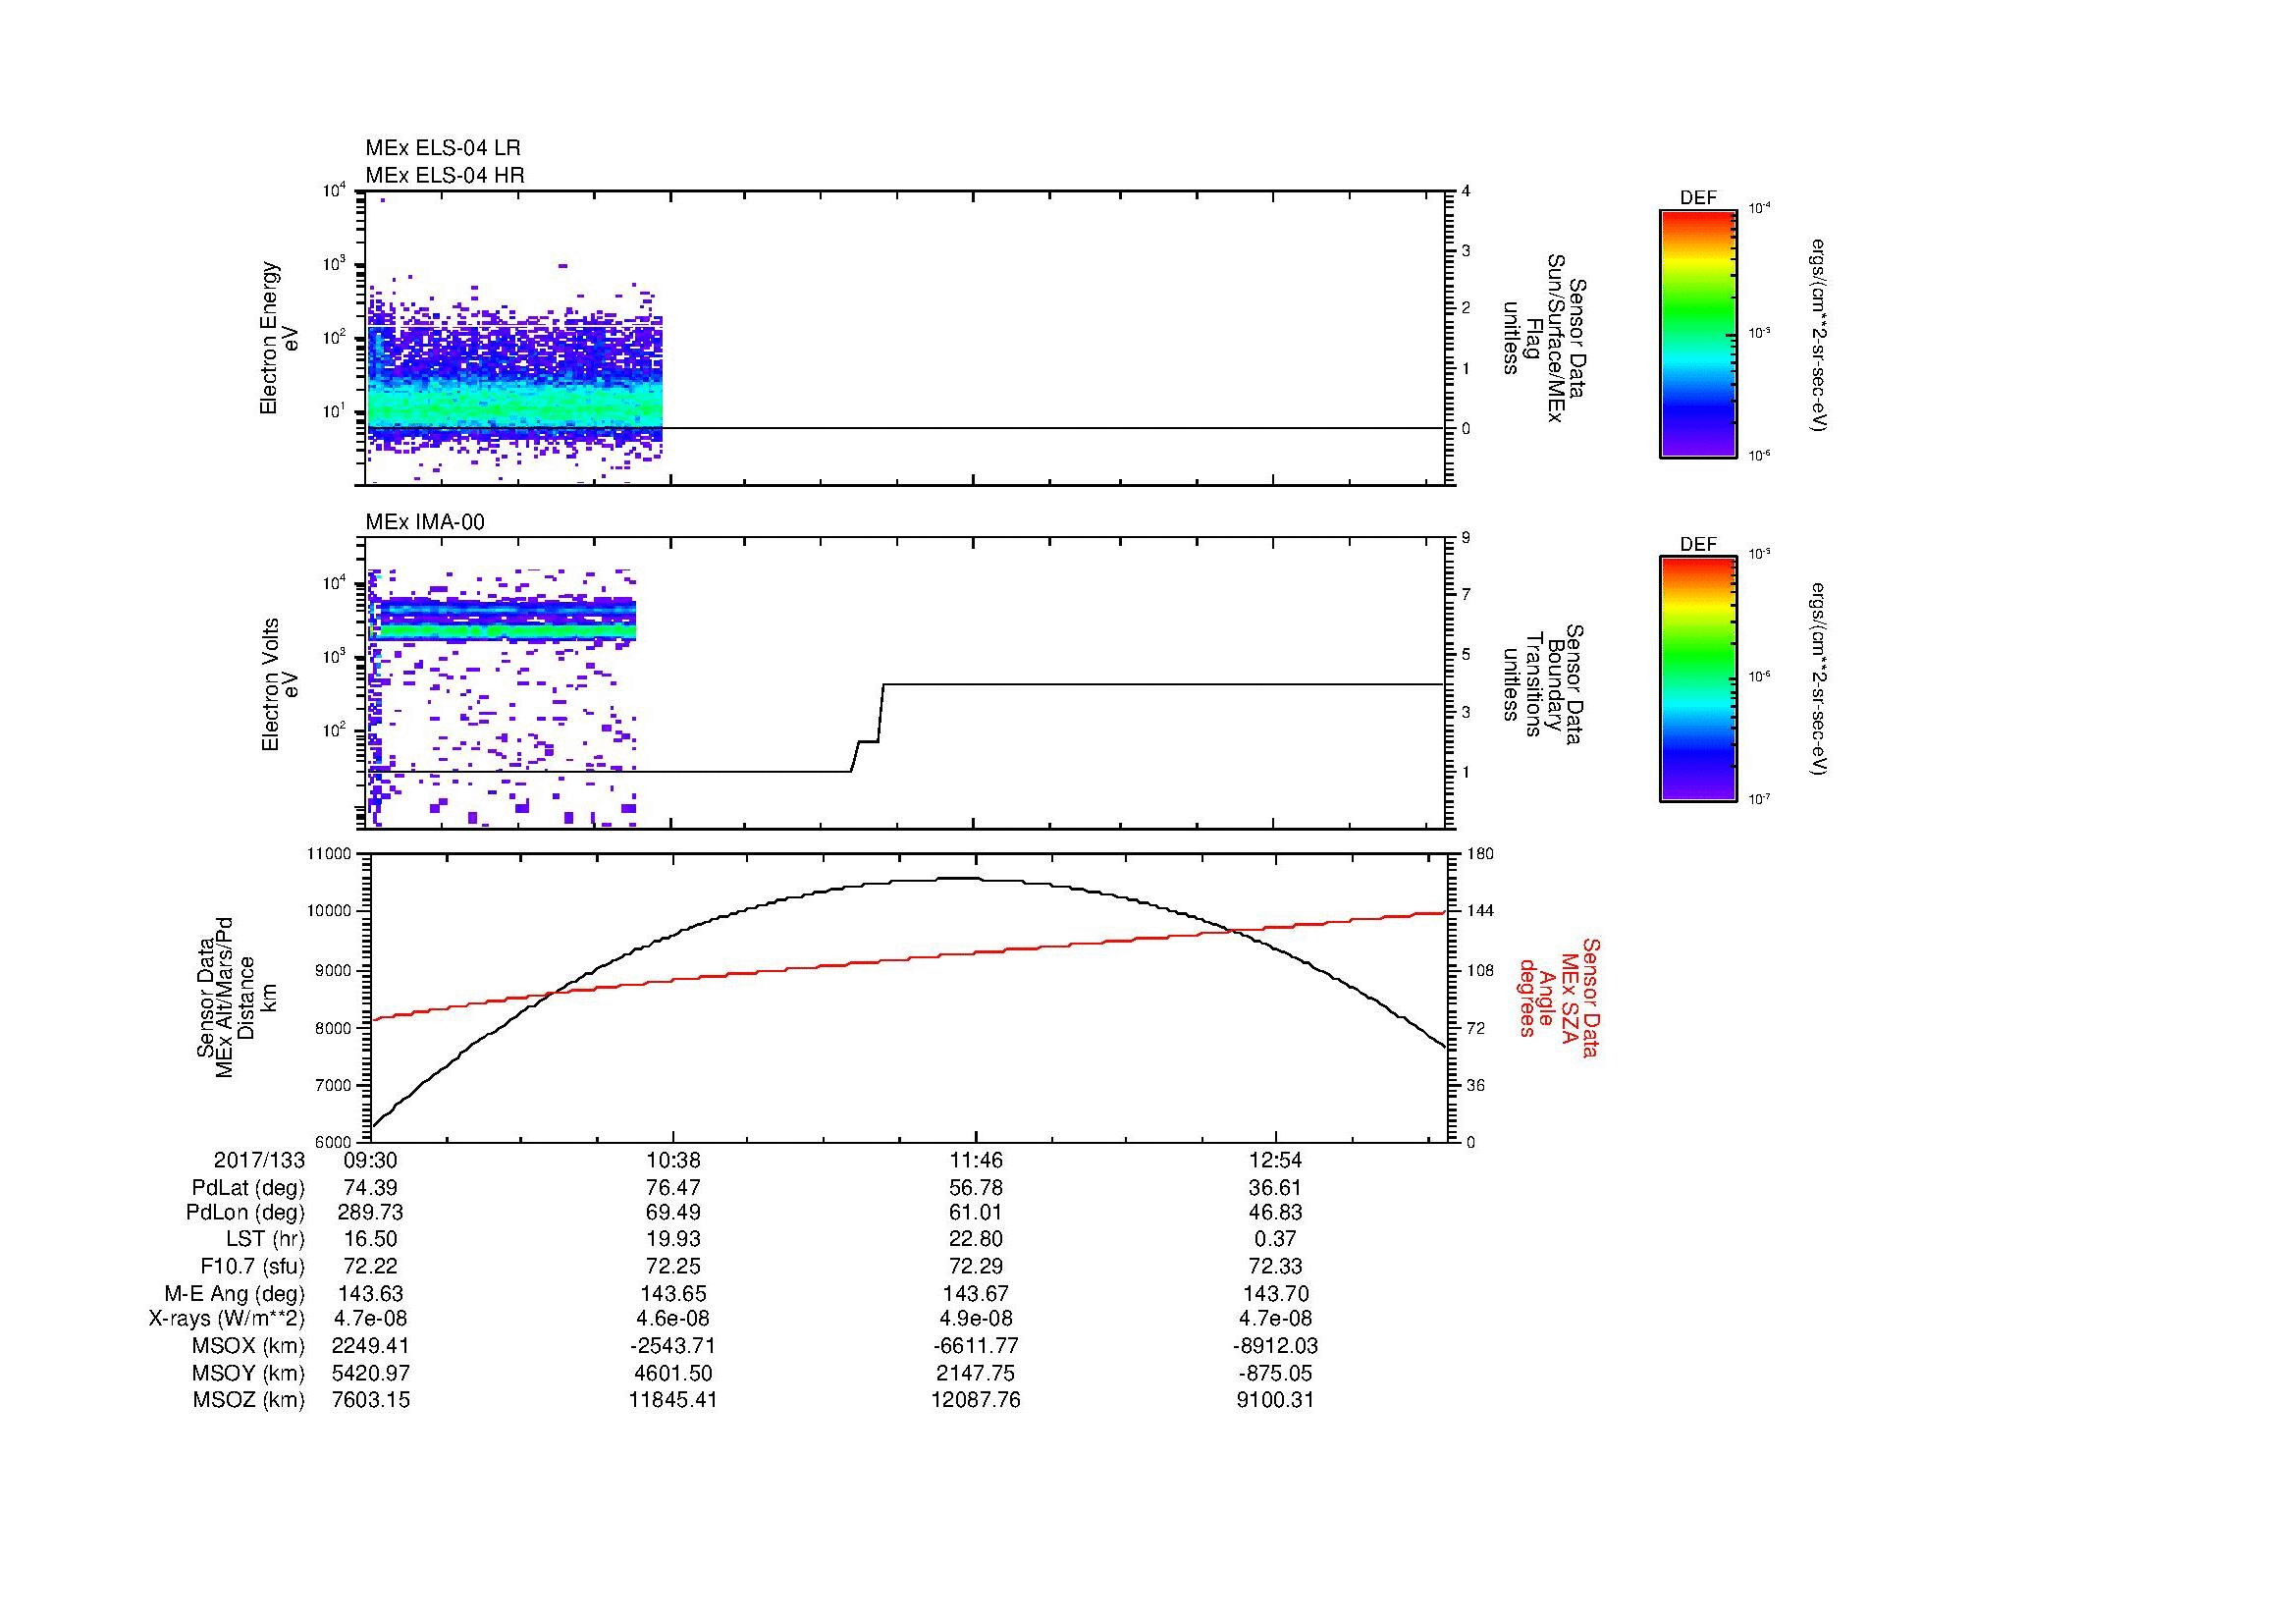Click the MSOZ (km) row label
The image size is (2296, 1623).
249,1400
